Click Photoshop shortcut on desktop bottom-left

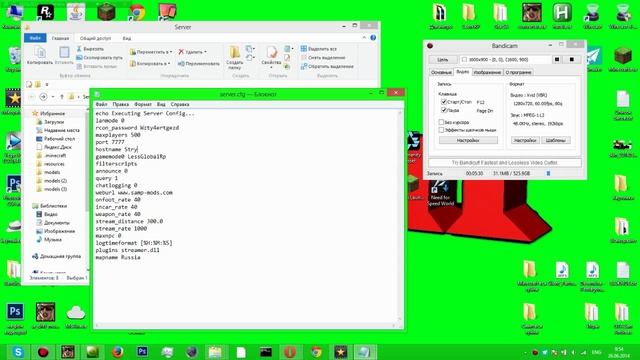(15, 312)
